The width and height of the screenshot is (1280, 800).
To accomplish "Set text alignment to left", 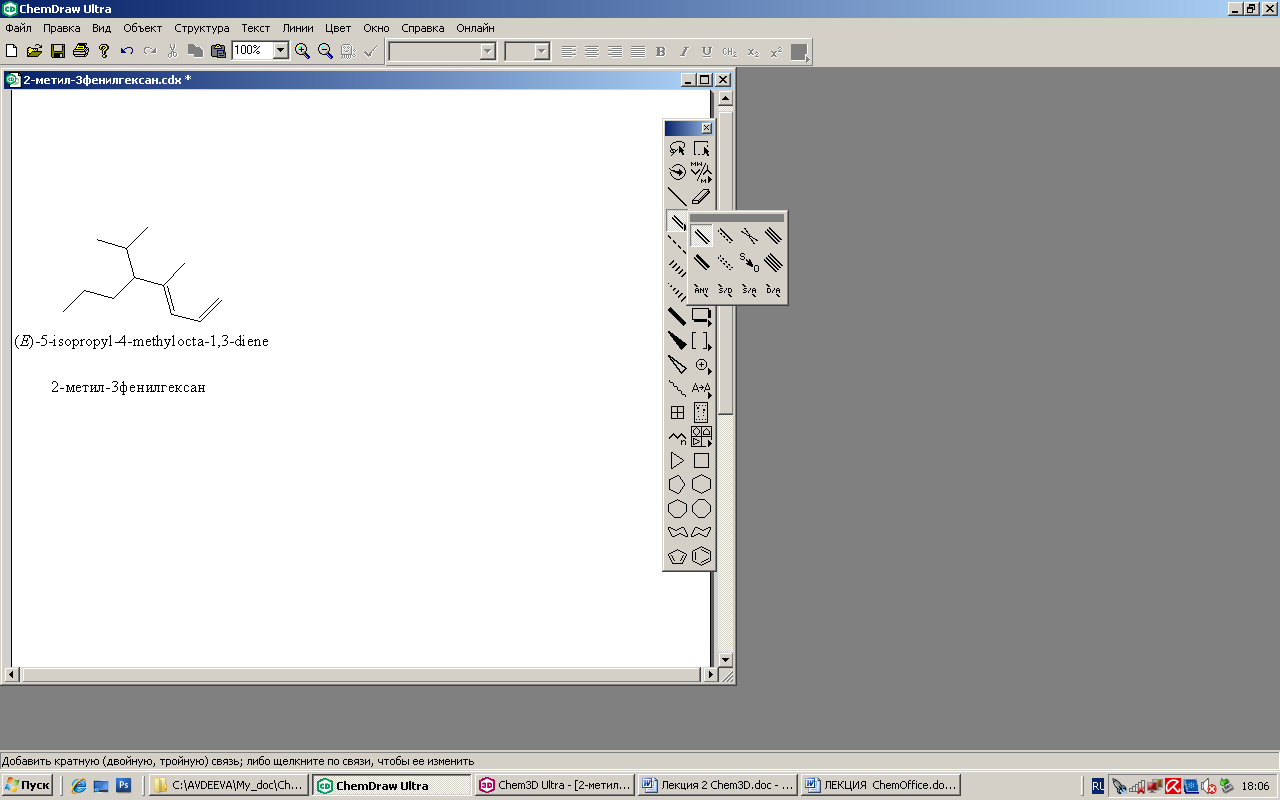I will 569,51.
